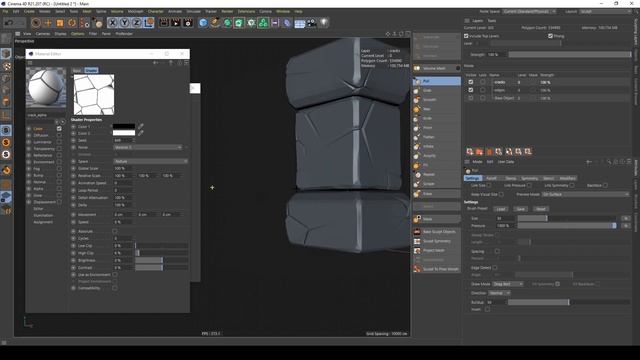Viewport: 640px width, 360px height.
Task: Open the Preview Mode dropdown
Action: coord(585,195)
